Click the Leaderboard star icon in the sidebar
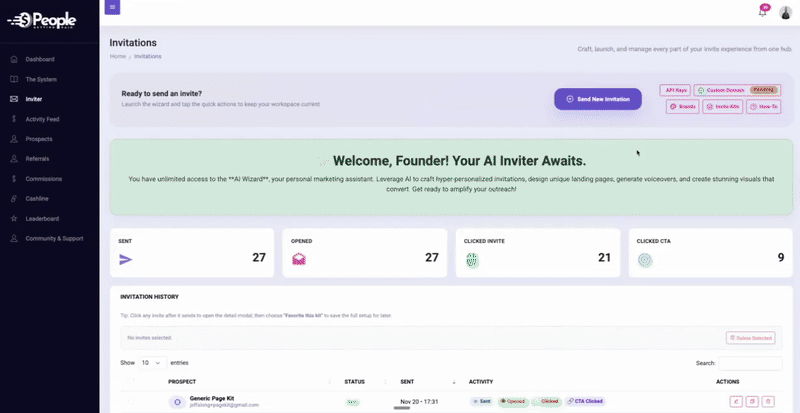This screenshot has width=800, height=413. [14, 218]
